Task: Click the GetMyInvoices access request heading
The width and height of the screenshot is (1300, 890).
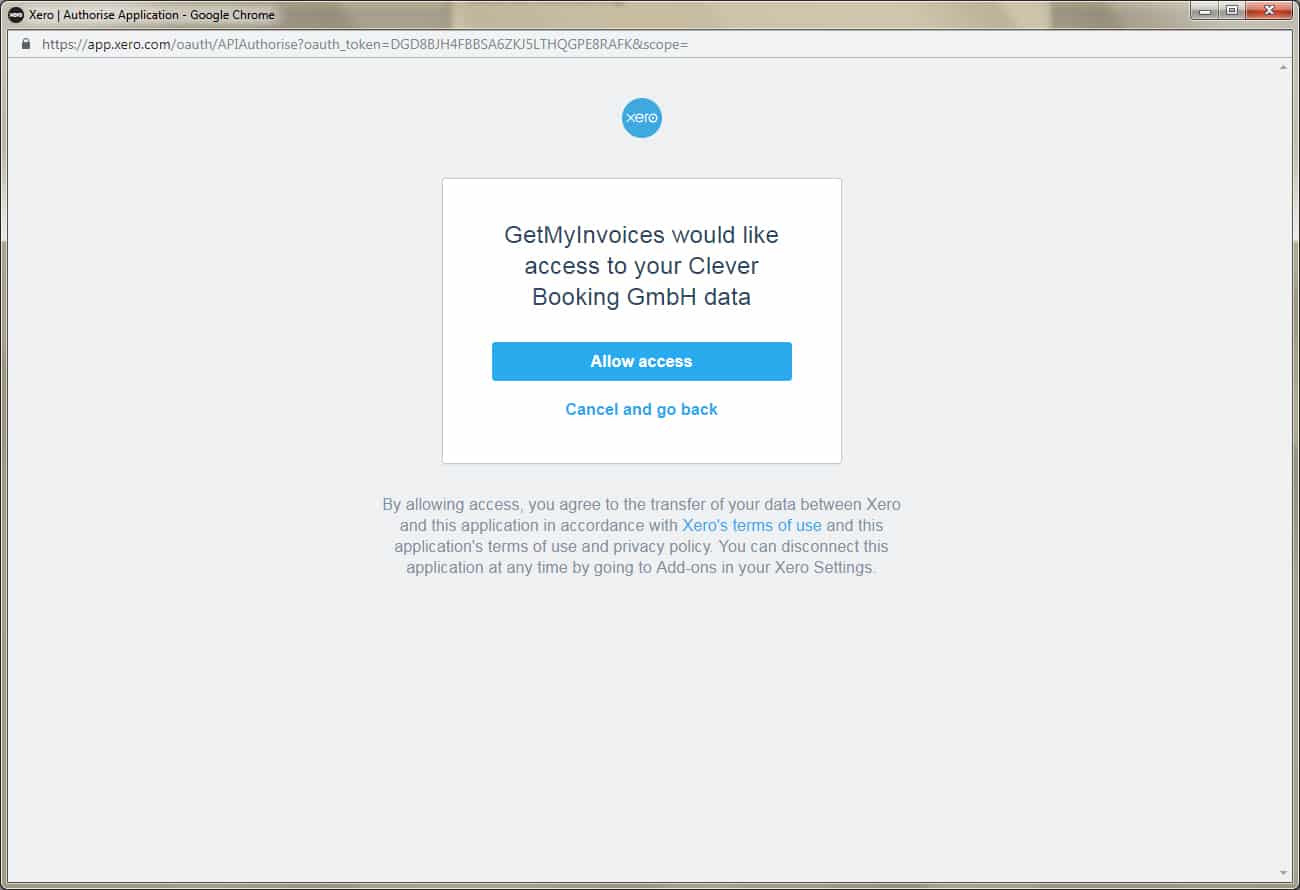Action: 641,266
